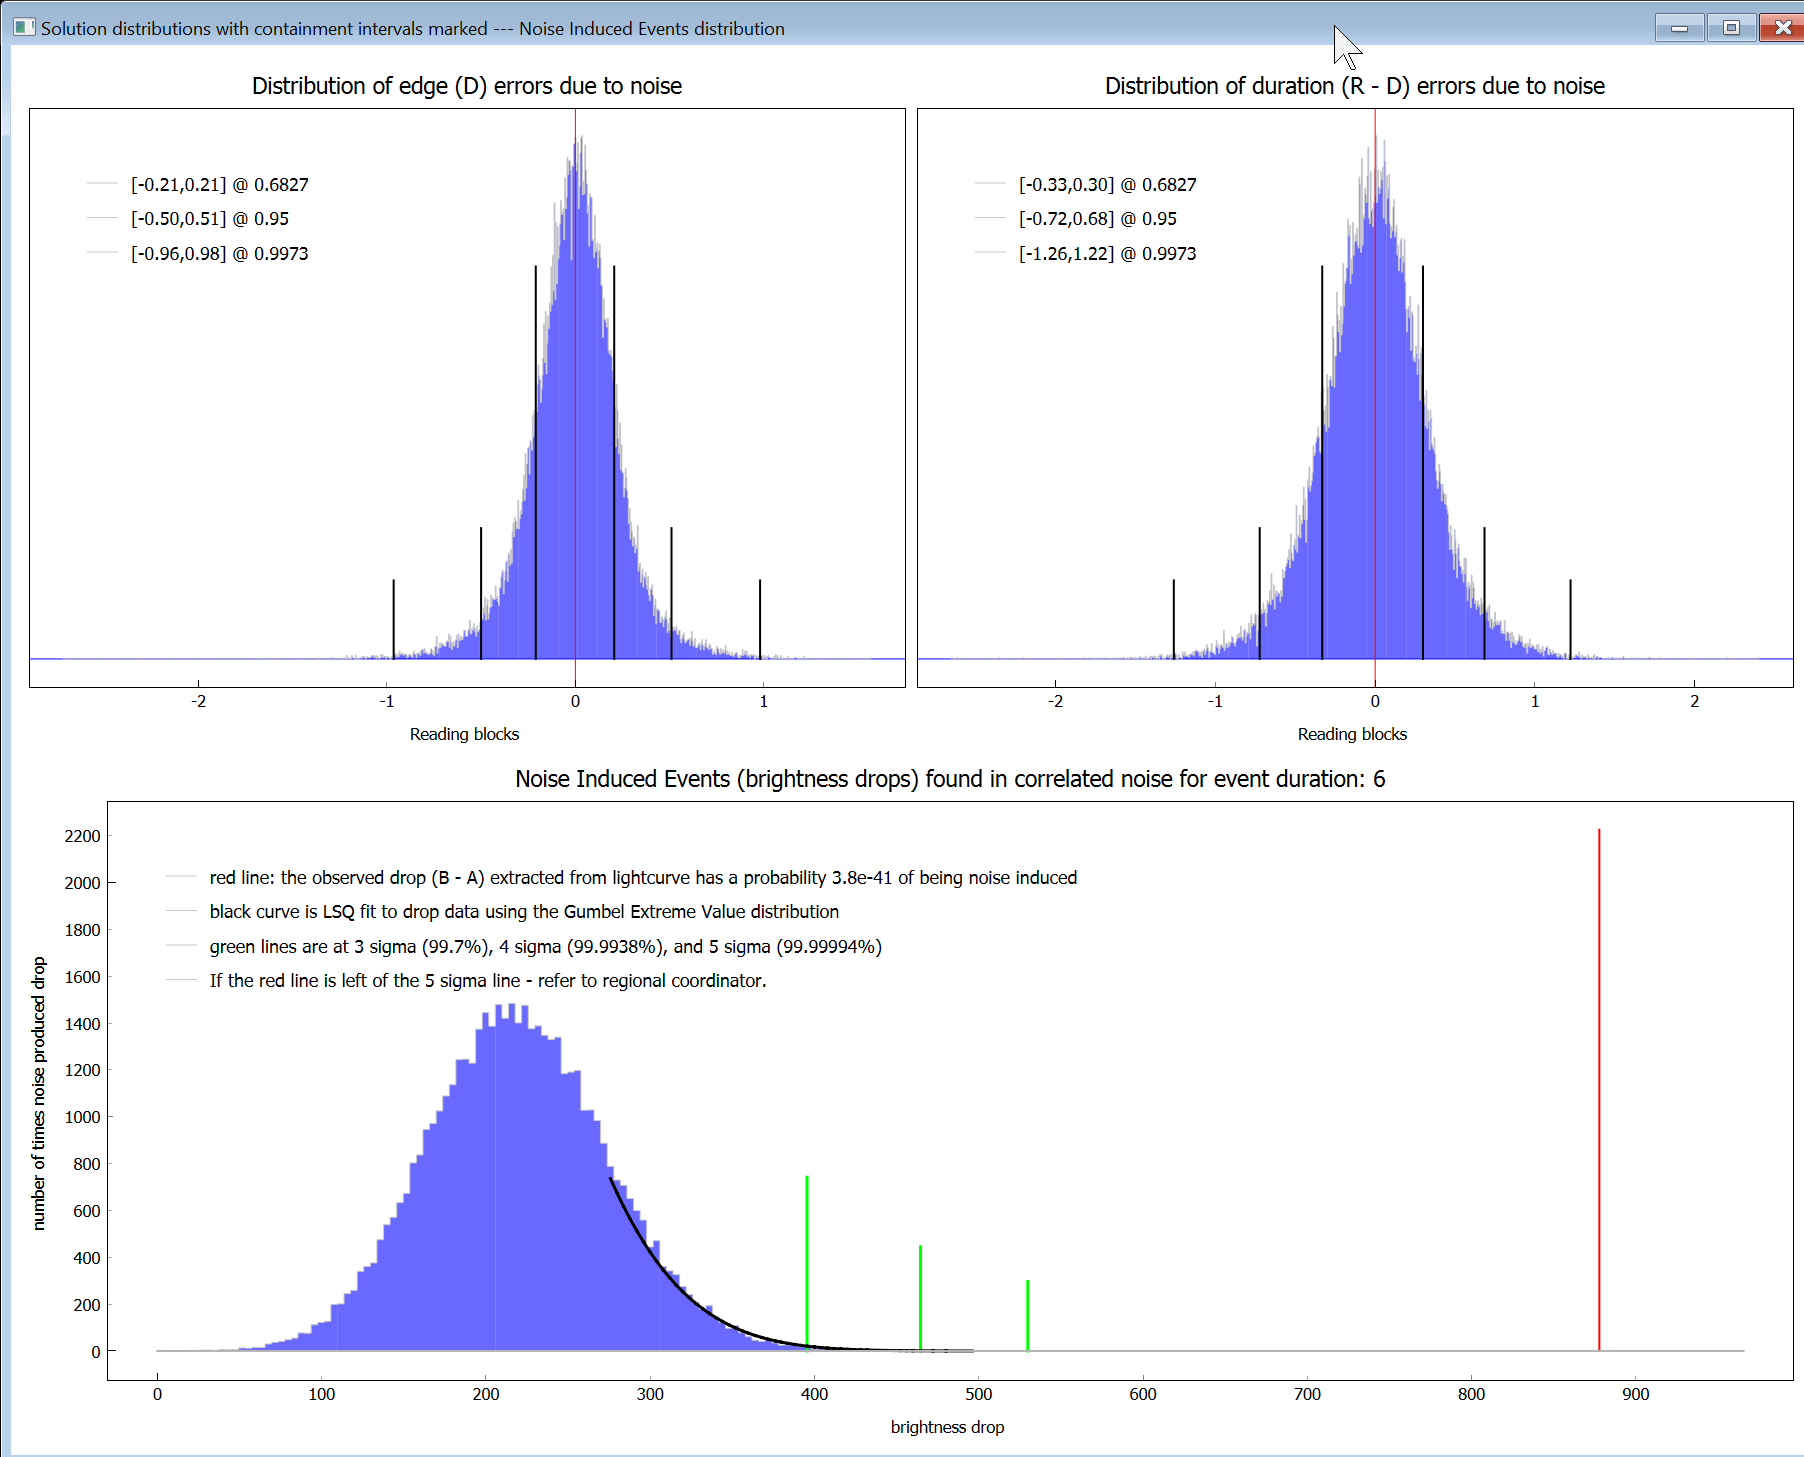The width and height of the screenshot is (1804, 1457).
Task: Click the peak of the noise drop histogram
Action: click(512, 1008)
